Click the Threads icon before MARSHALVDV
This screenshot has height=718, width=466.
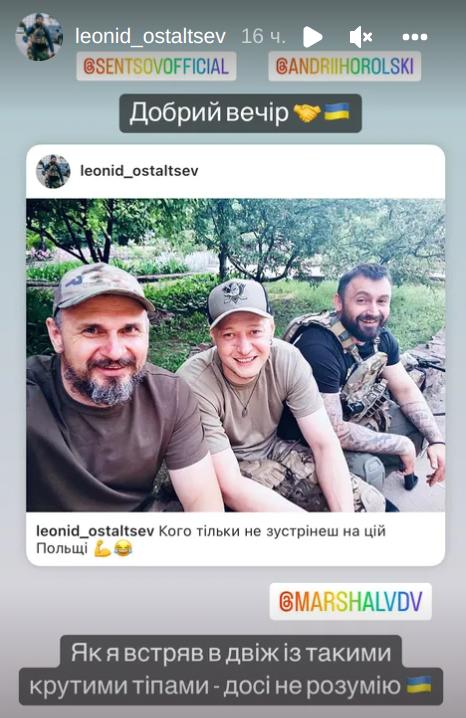click(x=286, y=602)
